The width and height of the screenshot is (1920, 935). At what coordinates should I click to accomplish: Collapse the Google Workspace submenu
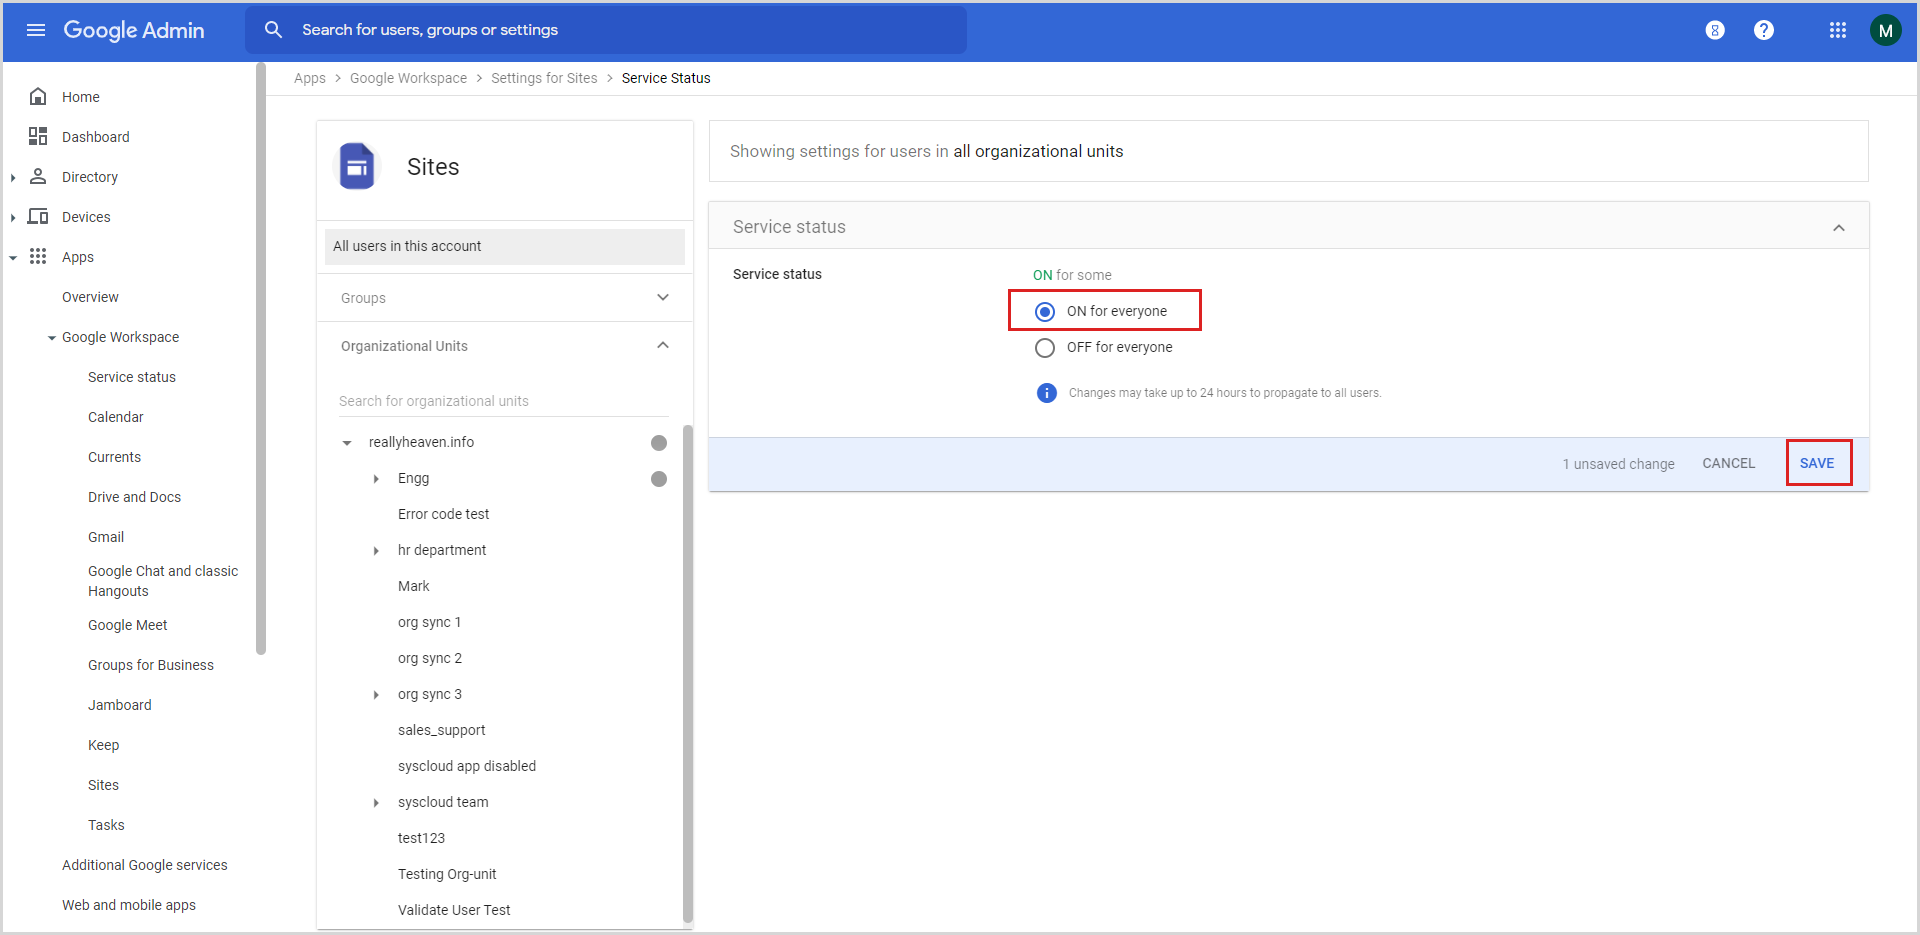click(x=52, y=338)
